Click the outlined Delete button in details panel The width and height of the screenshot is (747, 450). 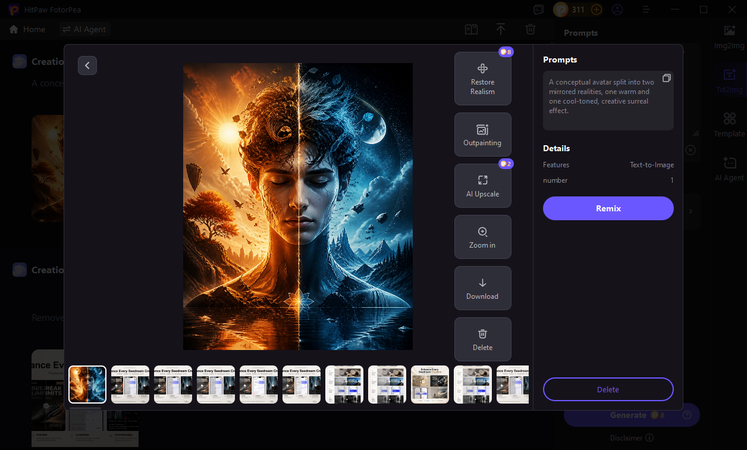608,390
